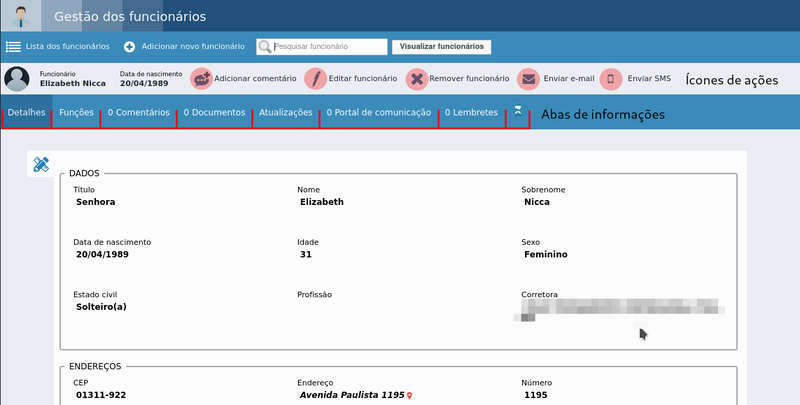The width and height of the screenshot is (800, 405).
Task: Click the Sexo value Feminino
Action: click(x=545, y=255)
